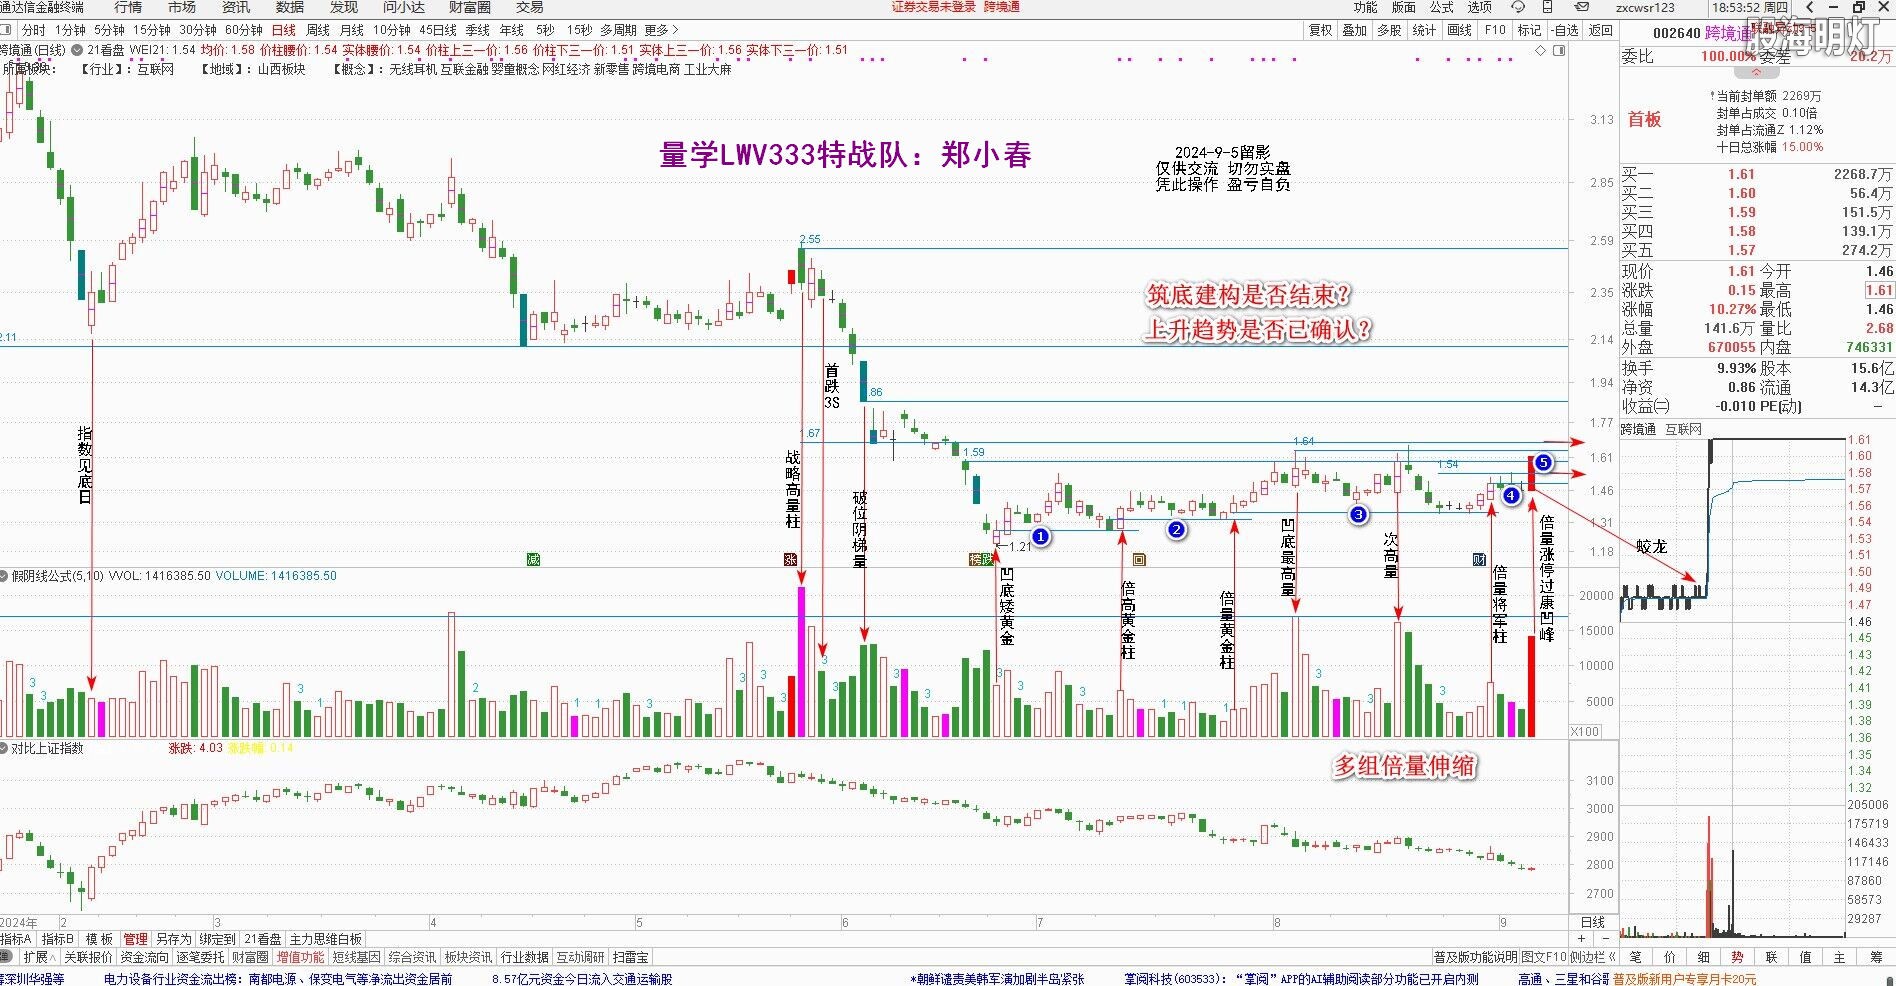Click the 另存为 button
This screenshot has height=986, width=1896.
tap(173, 939)
